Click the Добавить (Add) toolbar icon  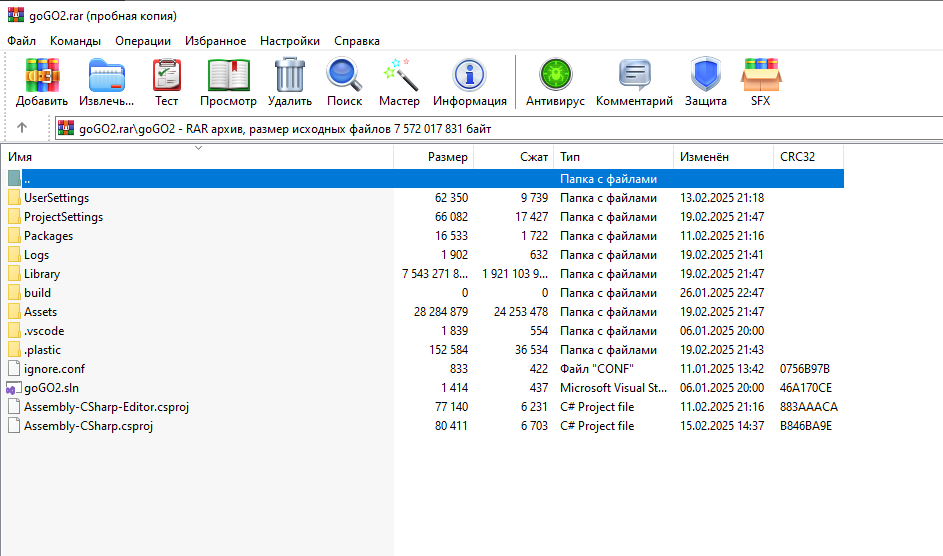(x=42, y=76)
